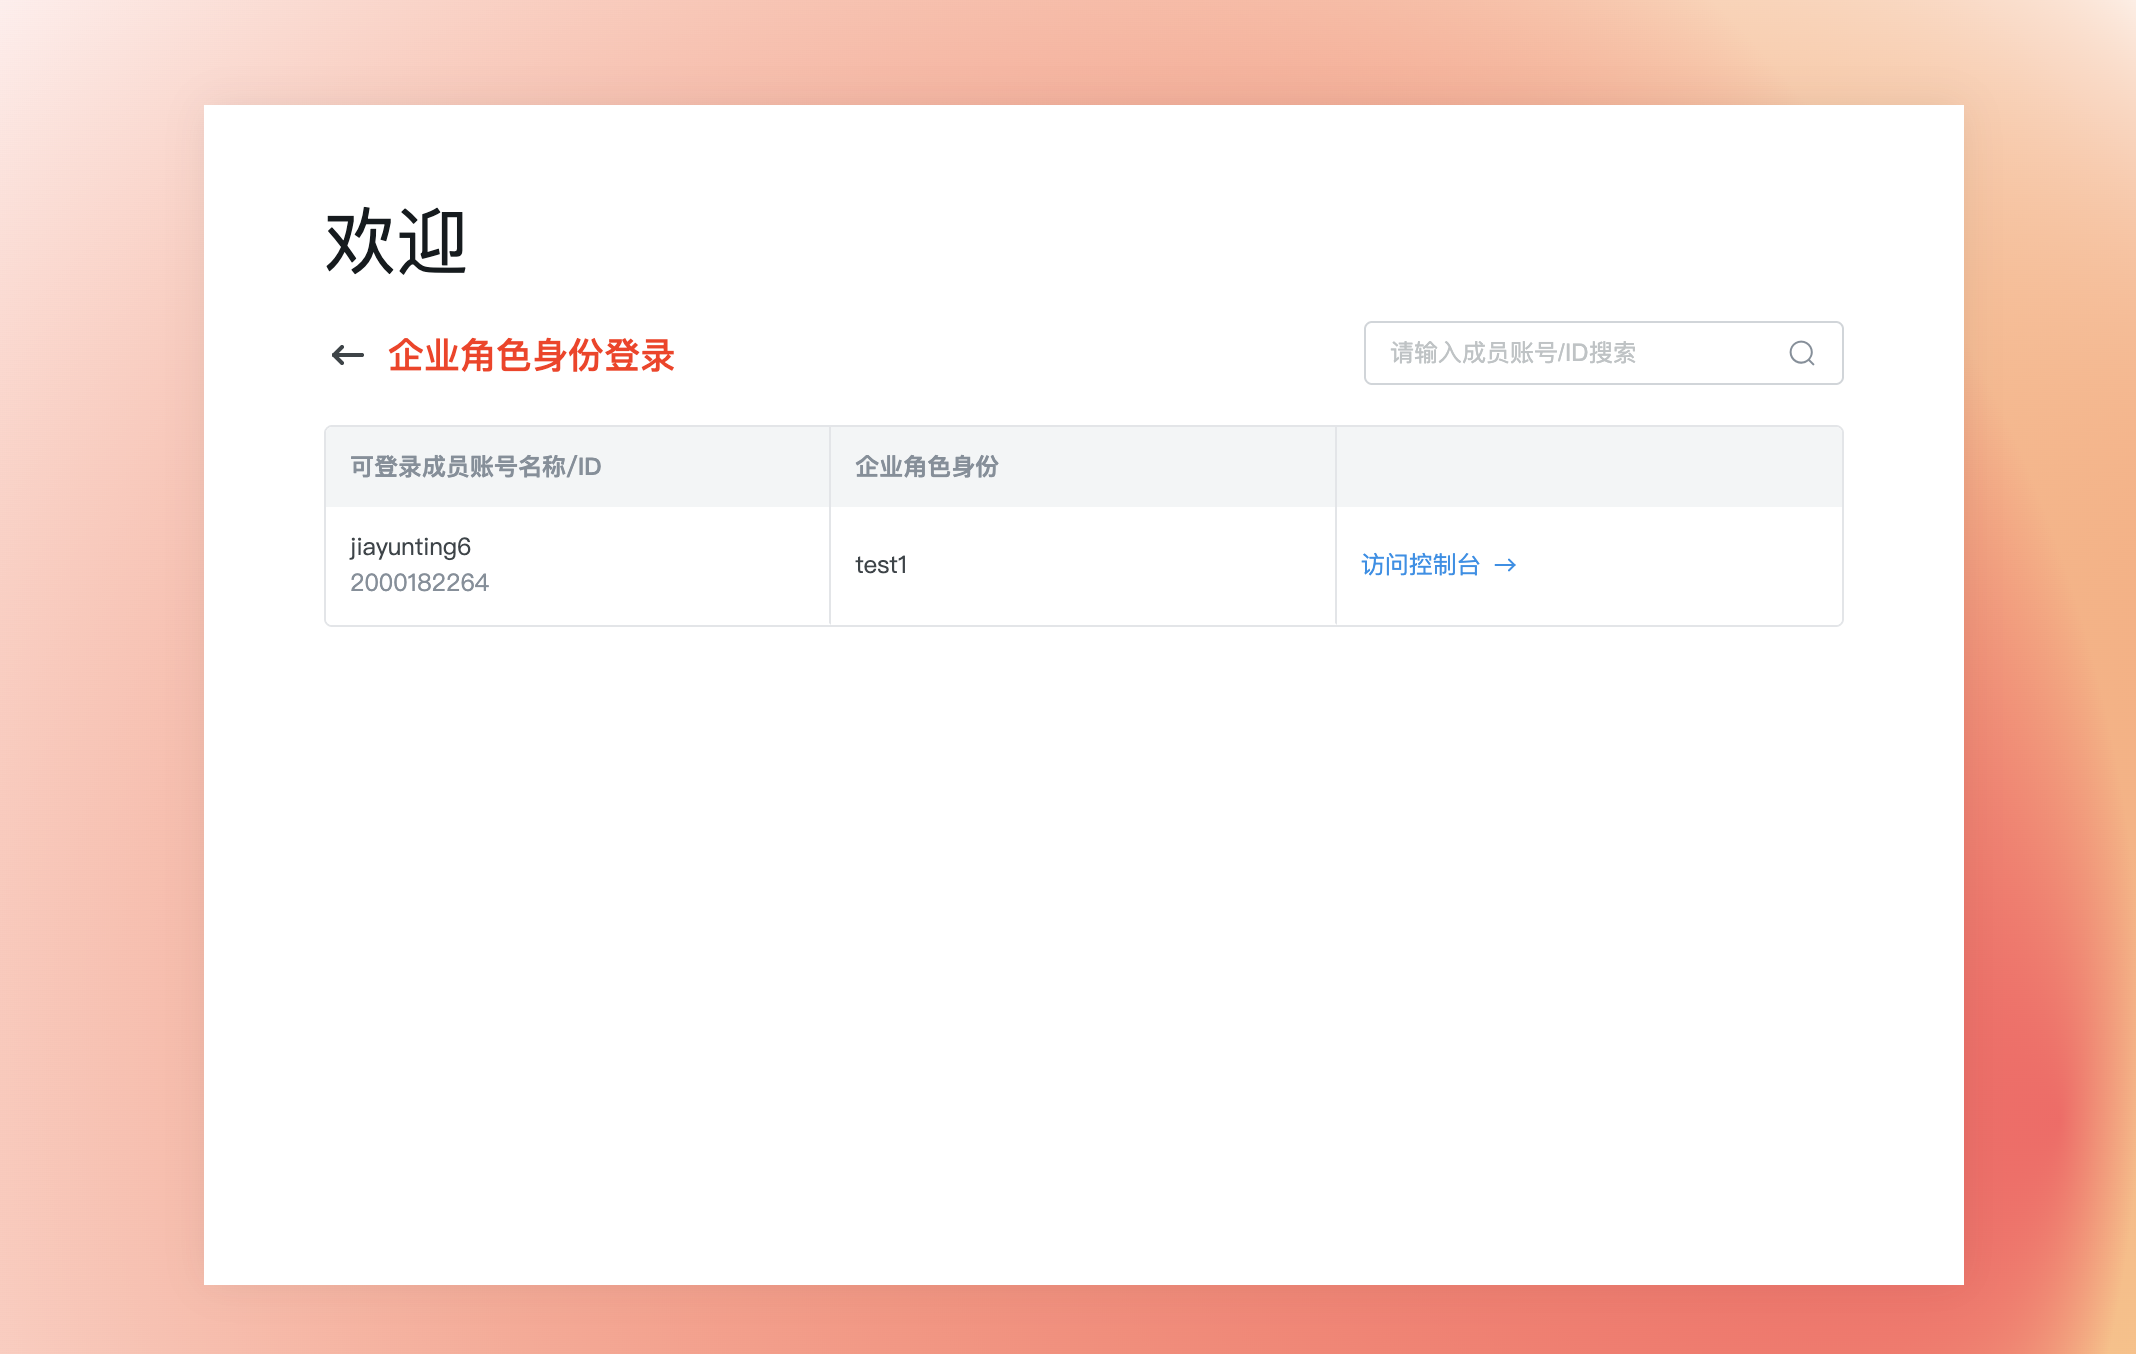Click the search magnifier icon

[x=1801, y=353]
